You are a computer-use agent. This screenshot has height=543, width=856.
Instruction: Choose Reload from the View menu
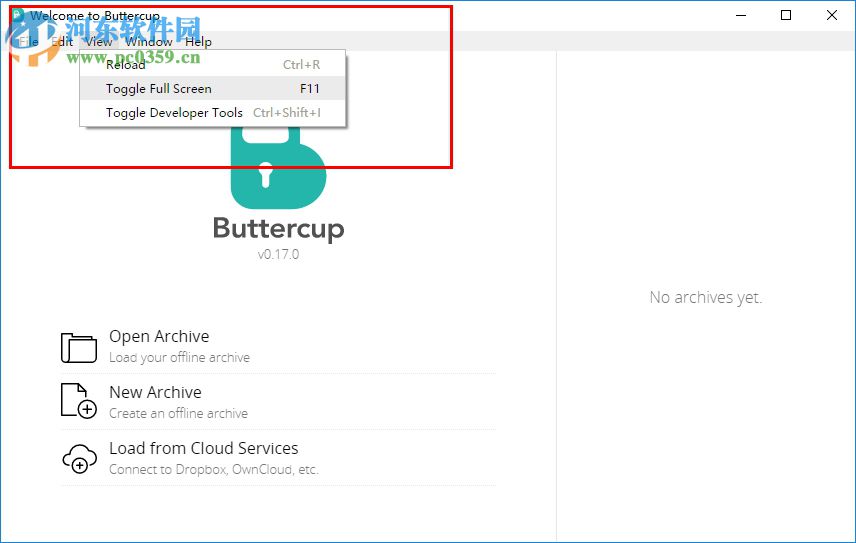pyautogui.click(x=212, y=64)
